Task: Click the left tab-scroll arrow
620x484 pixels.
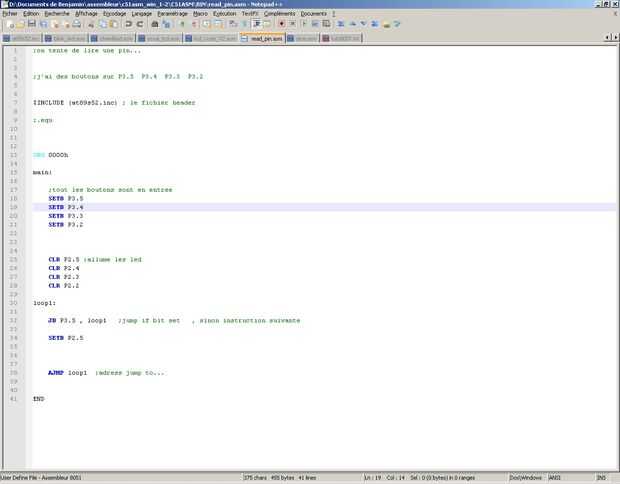Action: pos(607,37)
